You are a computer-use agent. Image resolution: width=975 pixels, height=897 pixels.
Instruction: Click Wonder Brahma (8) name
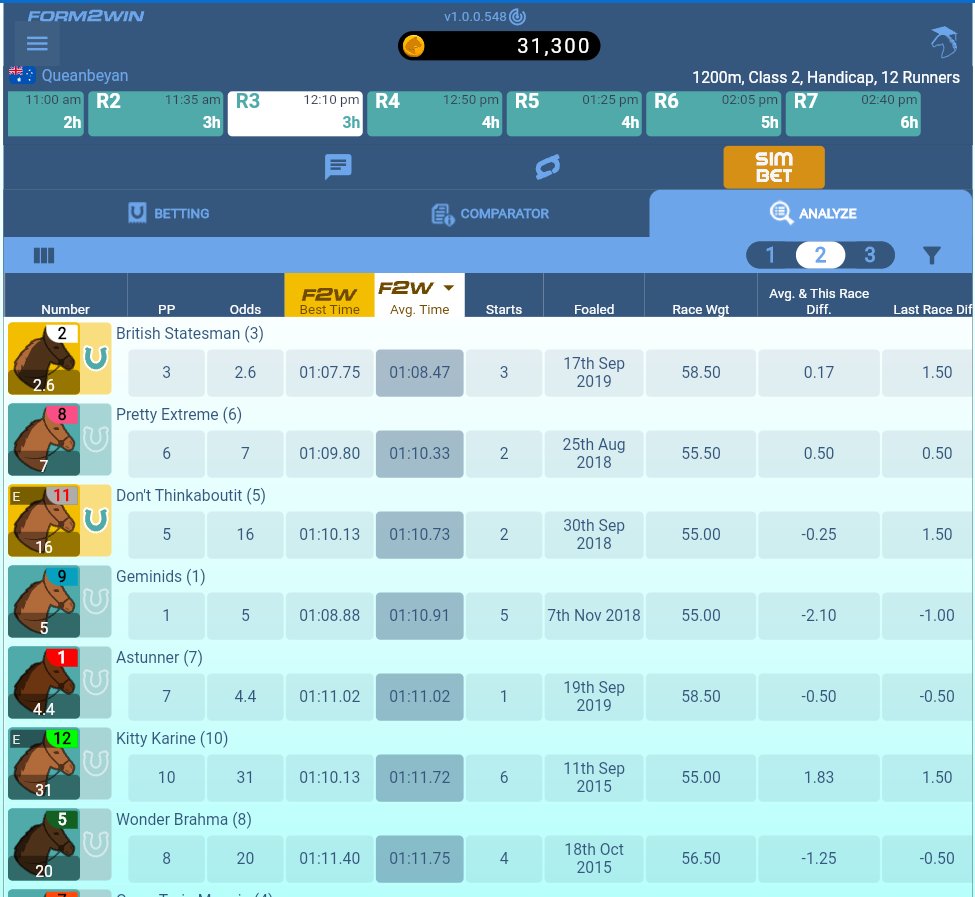(184, 819)
